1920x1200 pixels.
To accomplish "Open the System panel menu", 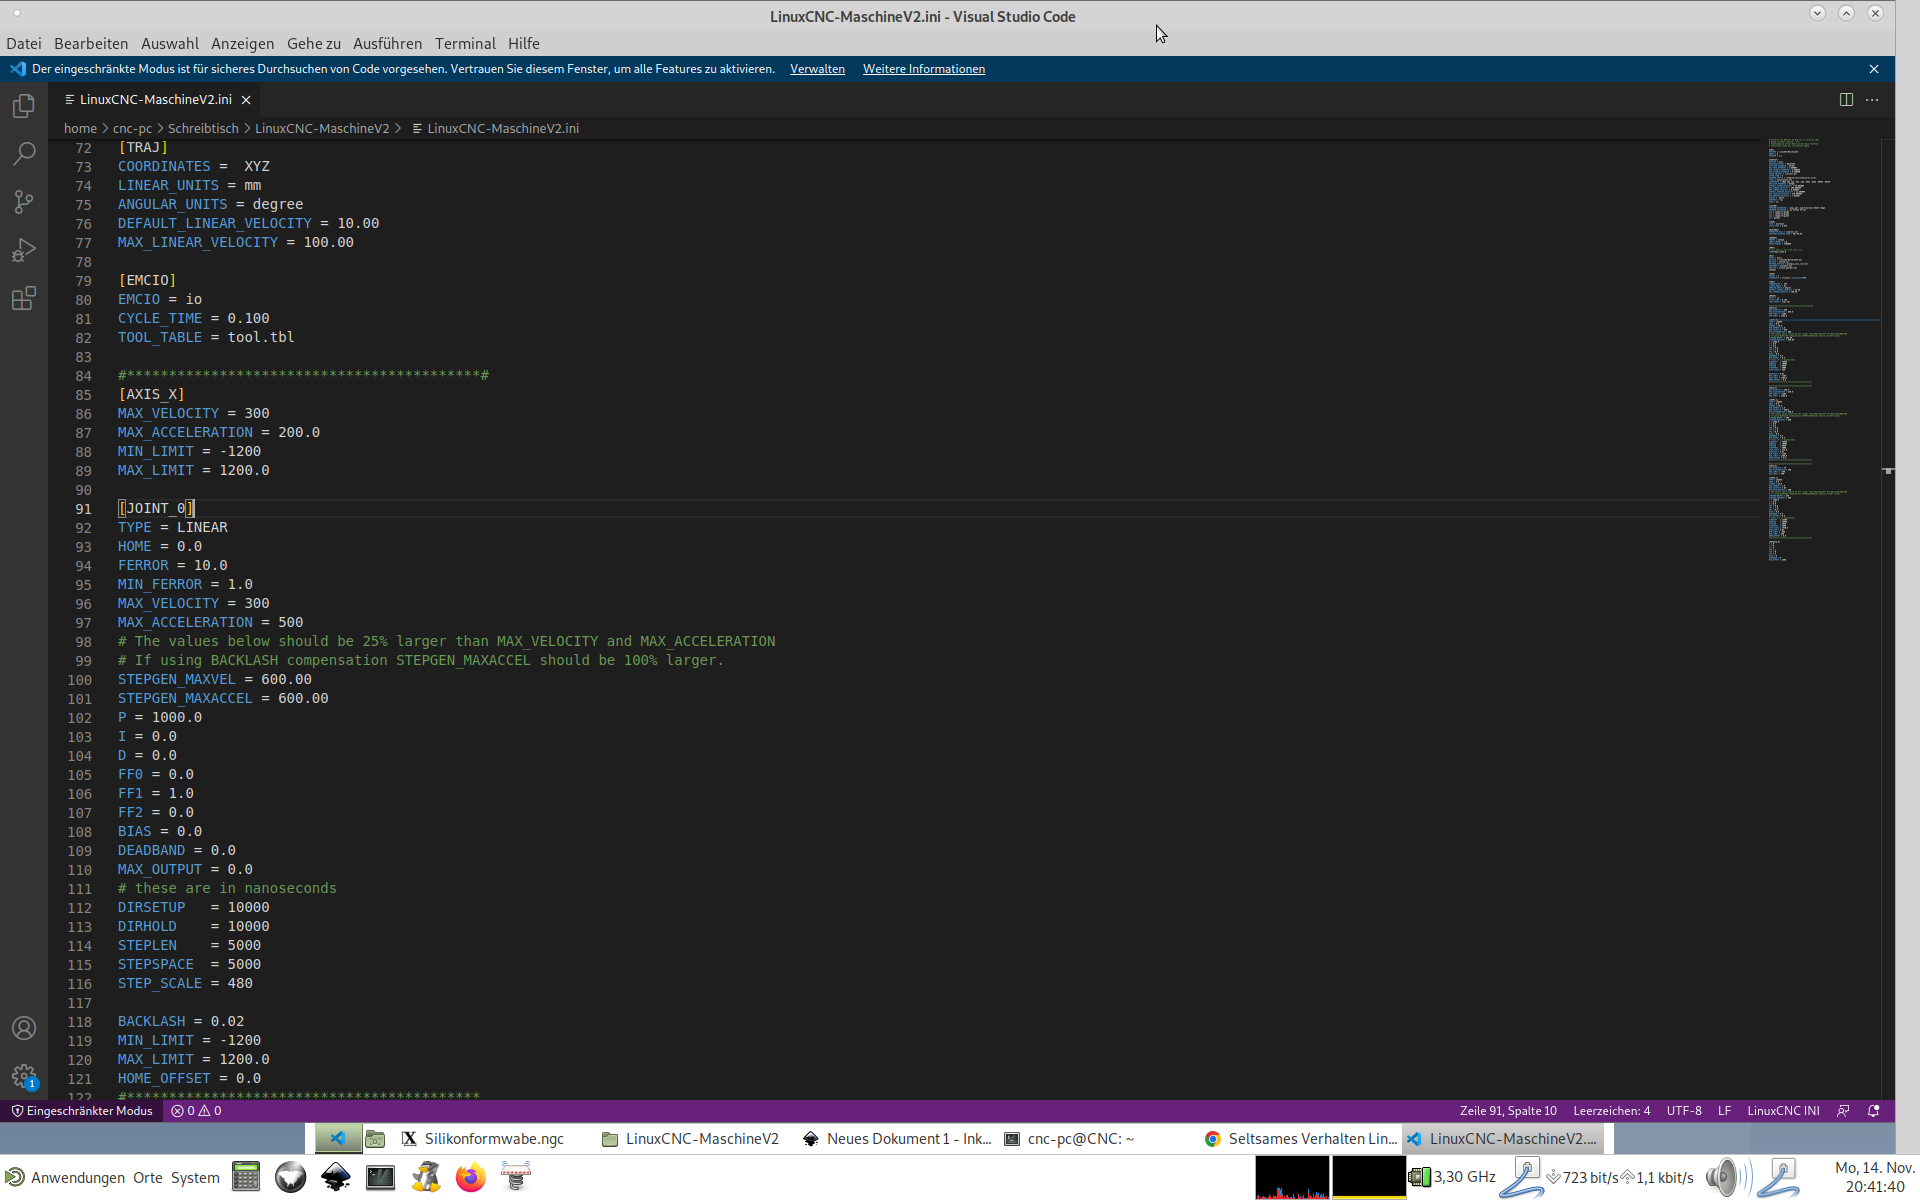I will 195,1177.
